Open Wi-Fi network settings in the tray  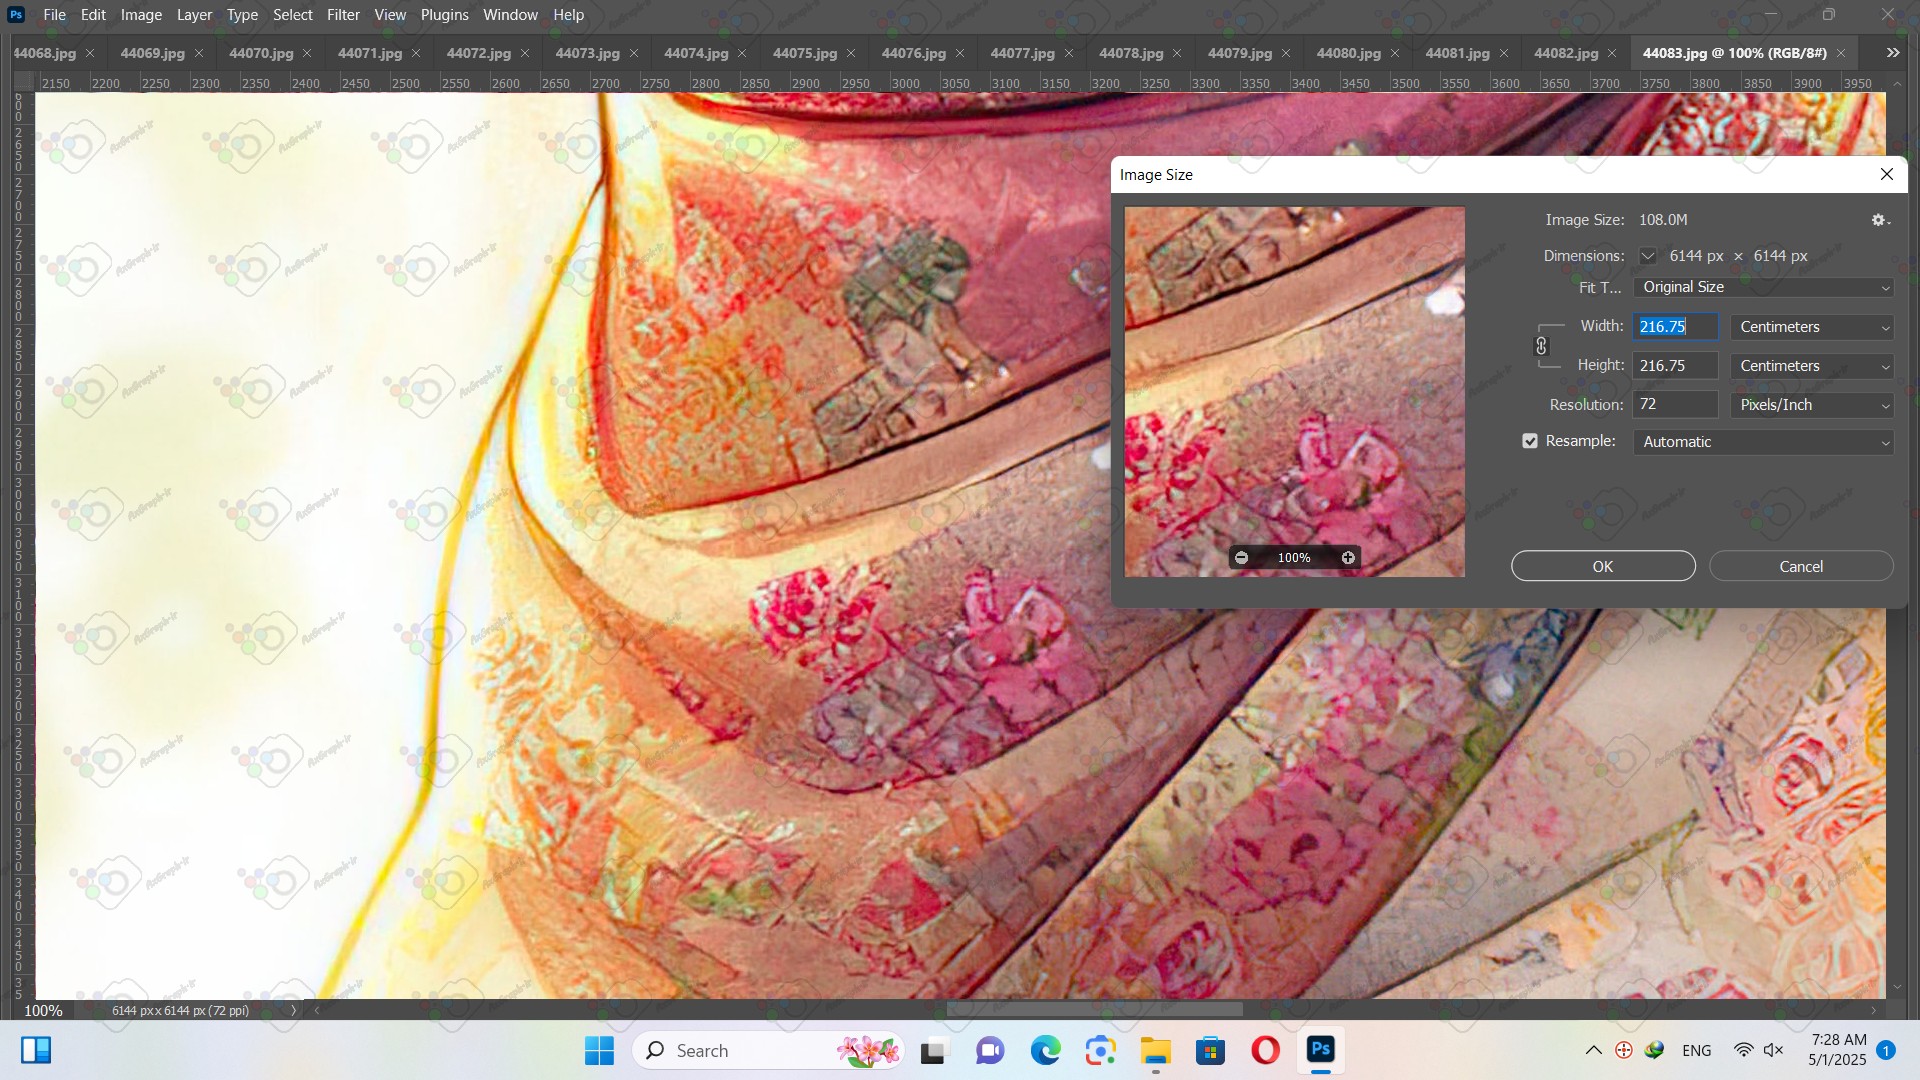point(1743,1050)
